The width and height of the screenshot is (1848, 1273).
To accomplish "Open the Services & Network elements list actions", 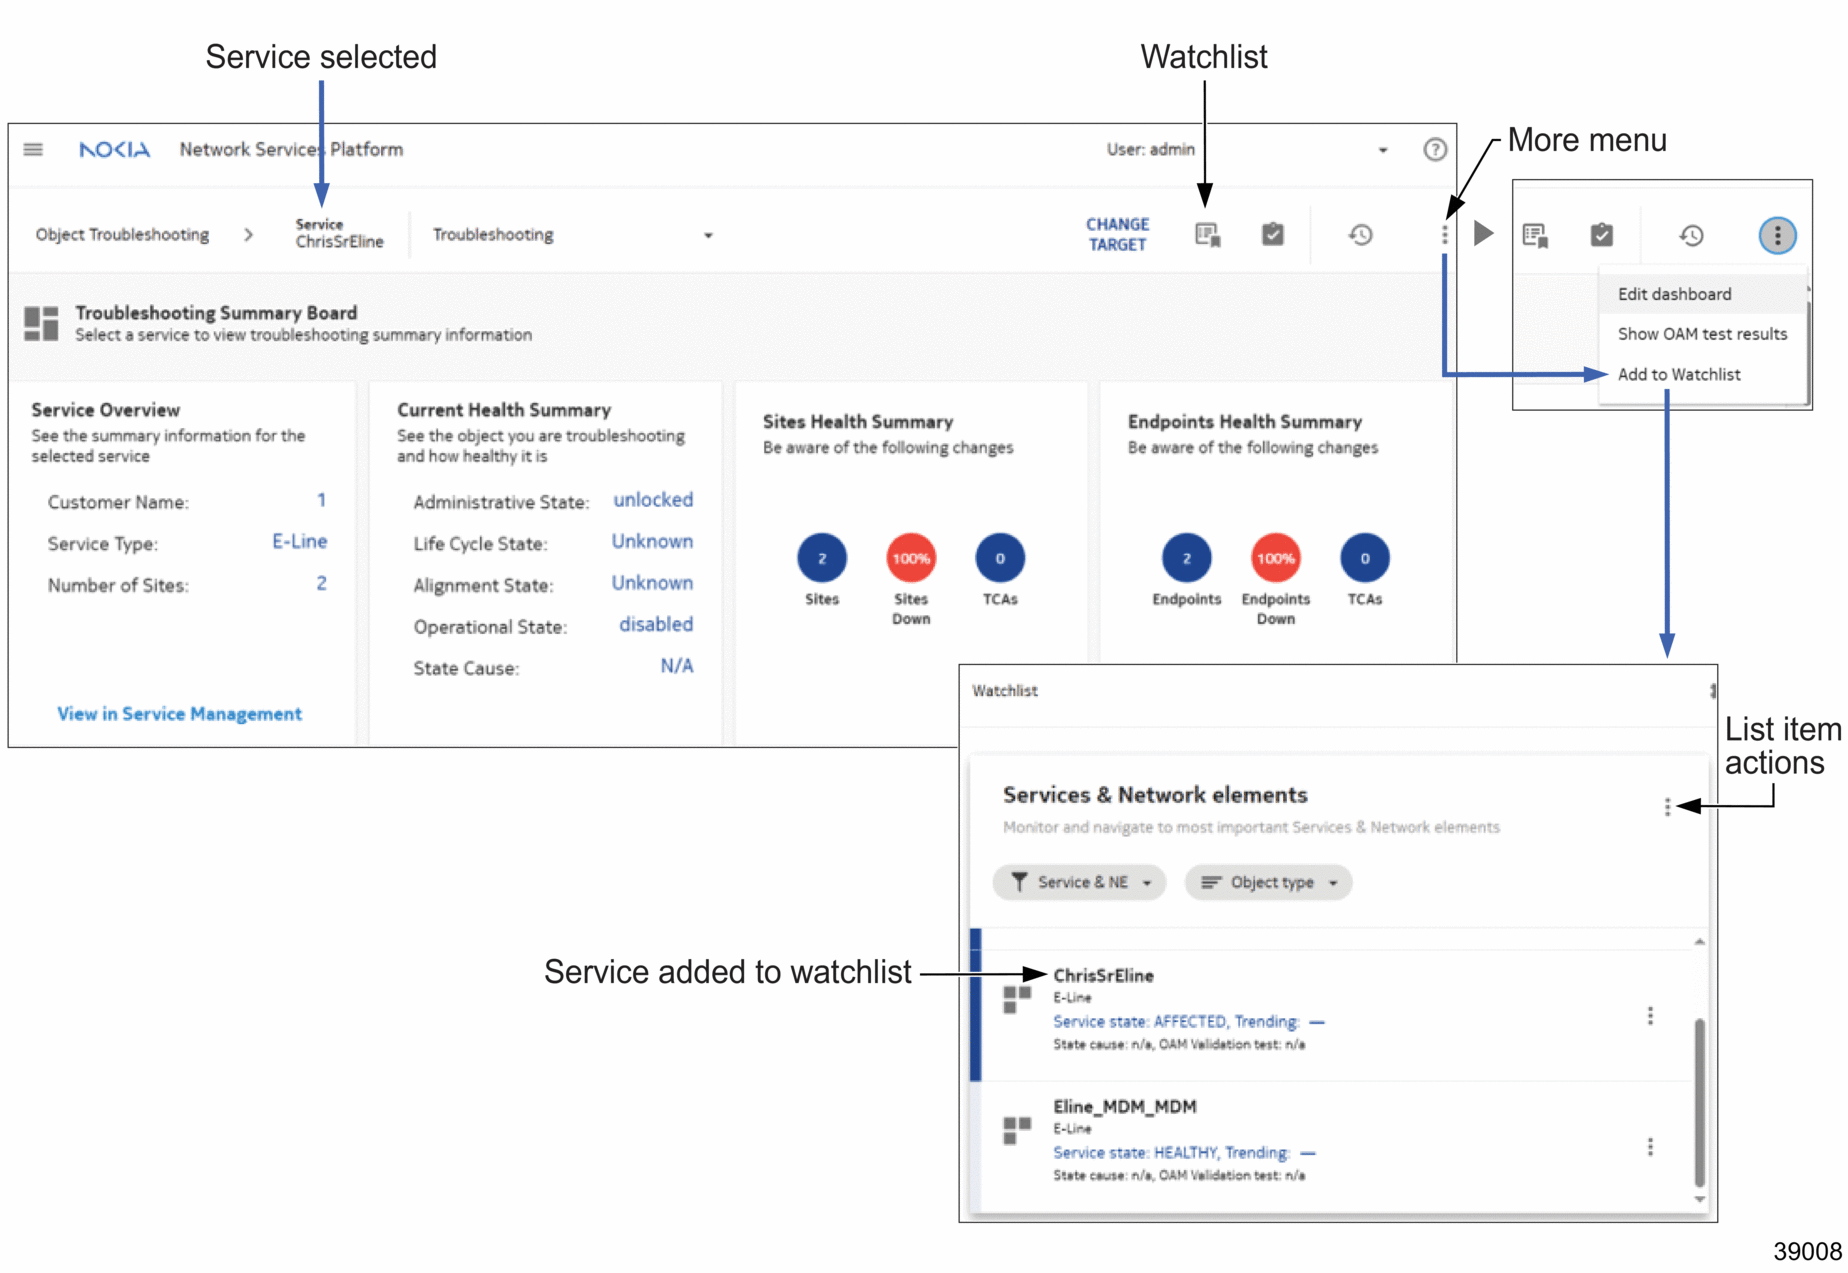I will tap(1667, 807).
